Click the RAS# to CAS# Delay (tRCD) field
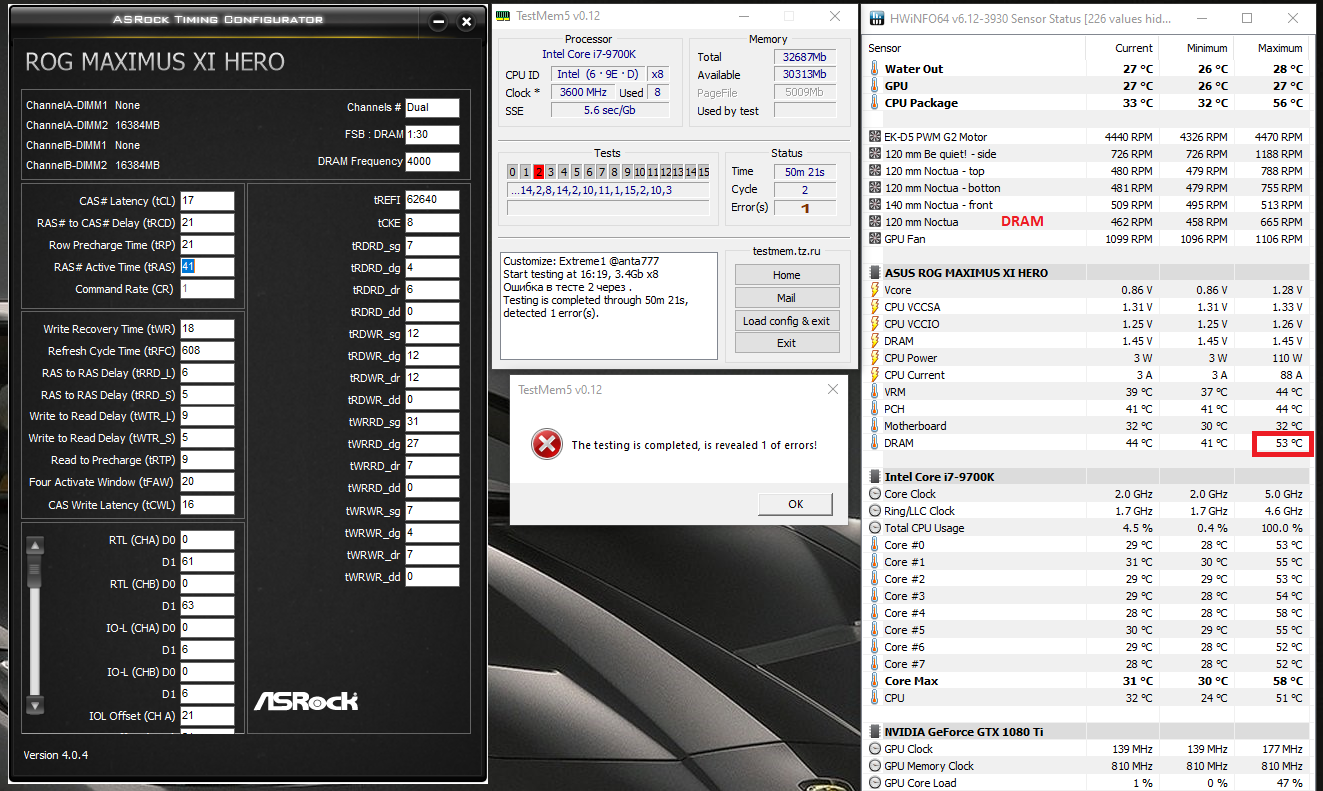The width and height of the screenshot is (1323, 791). 207,223
